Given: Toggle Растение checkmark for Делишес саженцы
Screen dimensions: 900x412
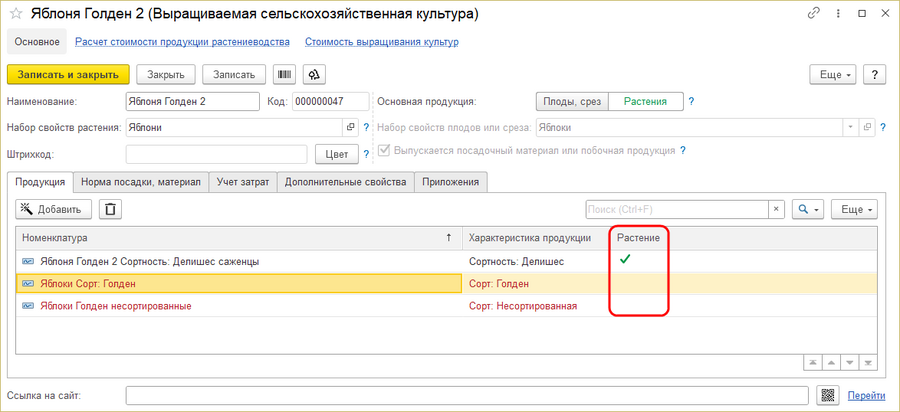Looking at the screenshot, I should pyautogui.click(x=625, y=259).
